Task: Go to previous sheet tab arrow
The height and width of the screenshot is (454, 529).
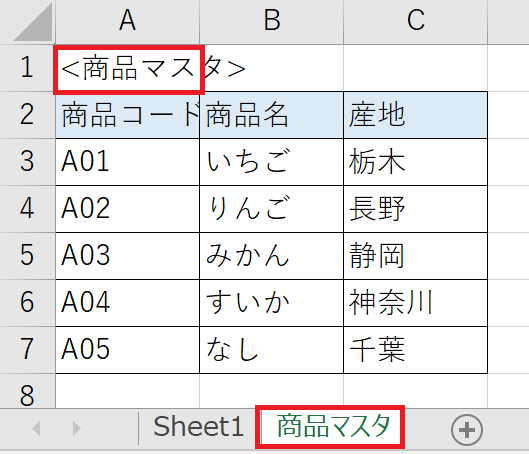Action: [36, 429]
